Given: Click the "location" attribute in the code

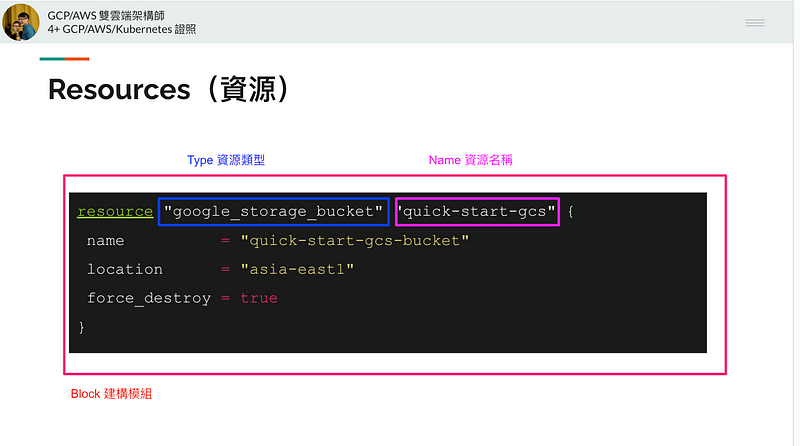Looking at the screenshot, I should 125,269.
